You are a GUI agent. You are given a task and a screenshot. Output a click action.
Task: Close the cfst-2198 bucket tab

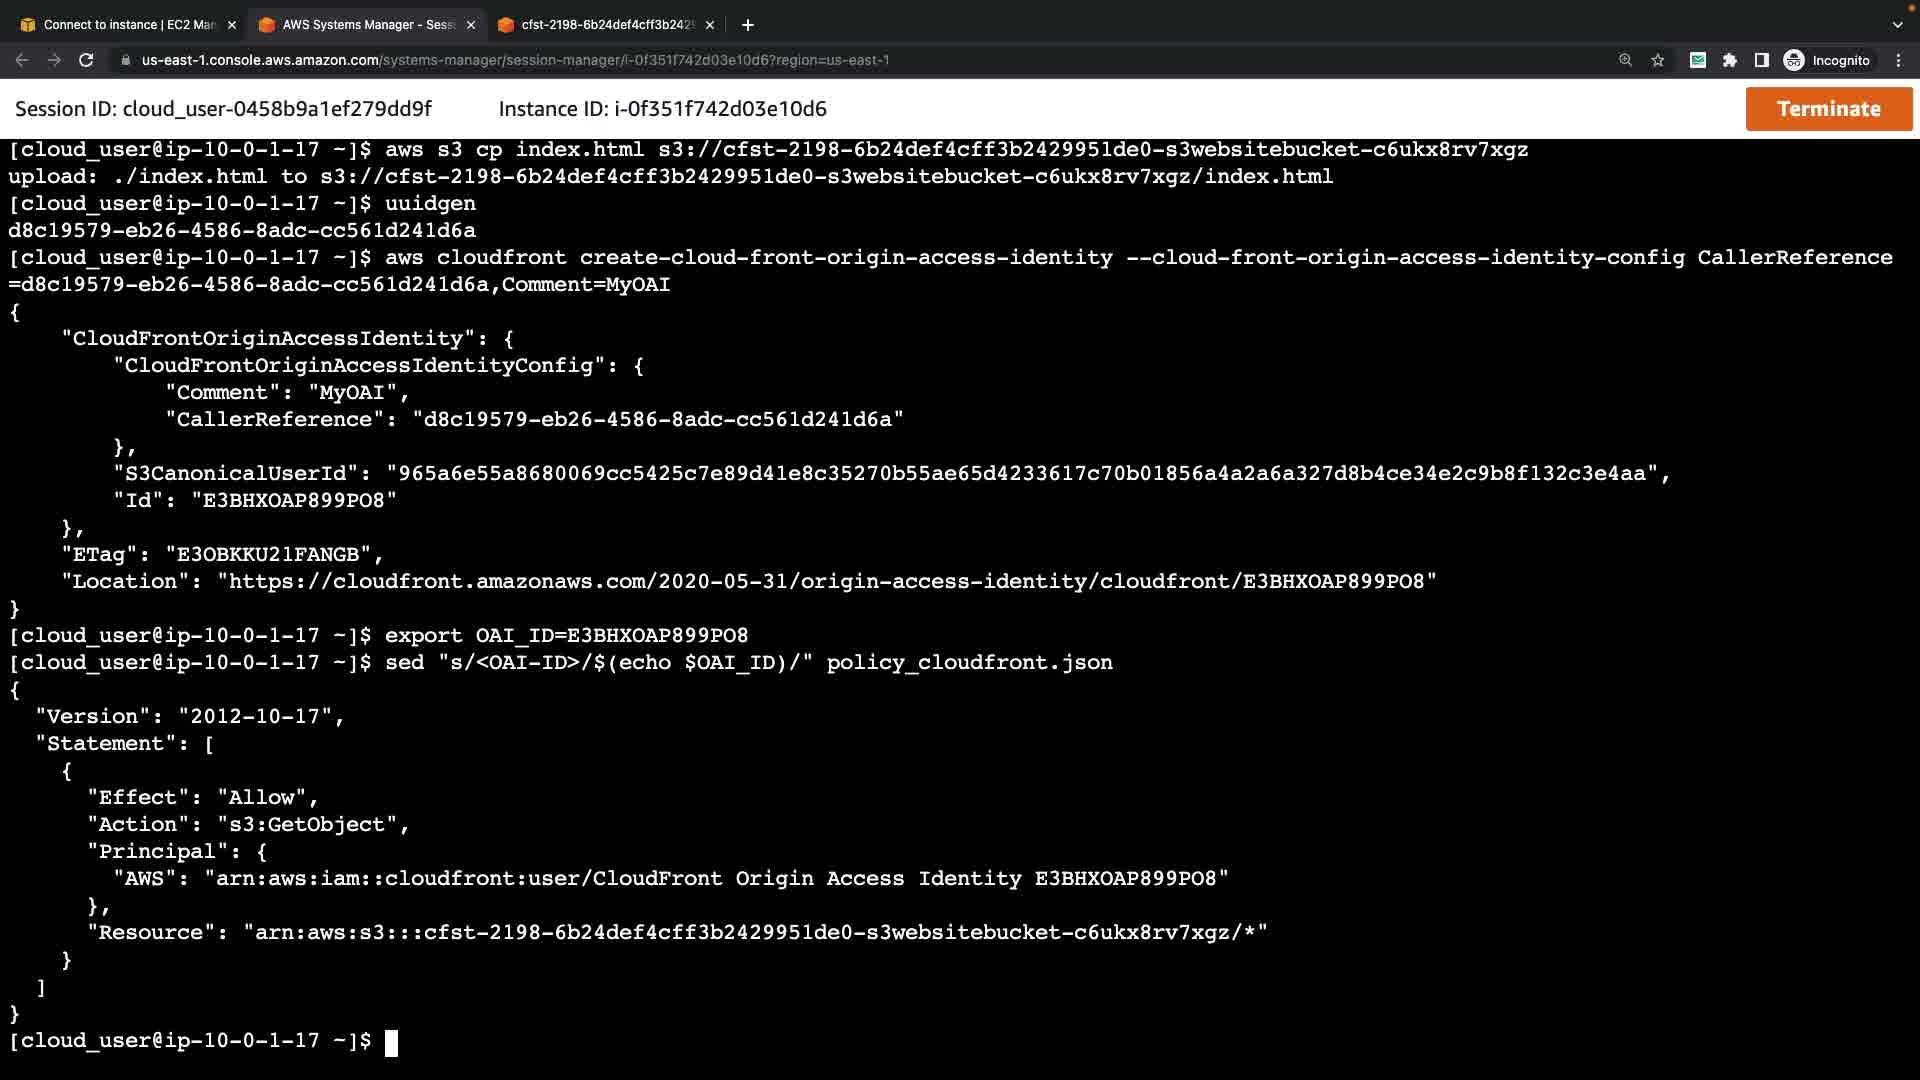point(710,25)
